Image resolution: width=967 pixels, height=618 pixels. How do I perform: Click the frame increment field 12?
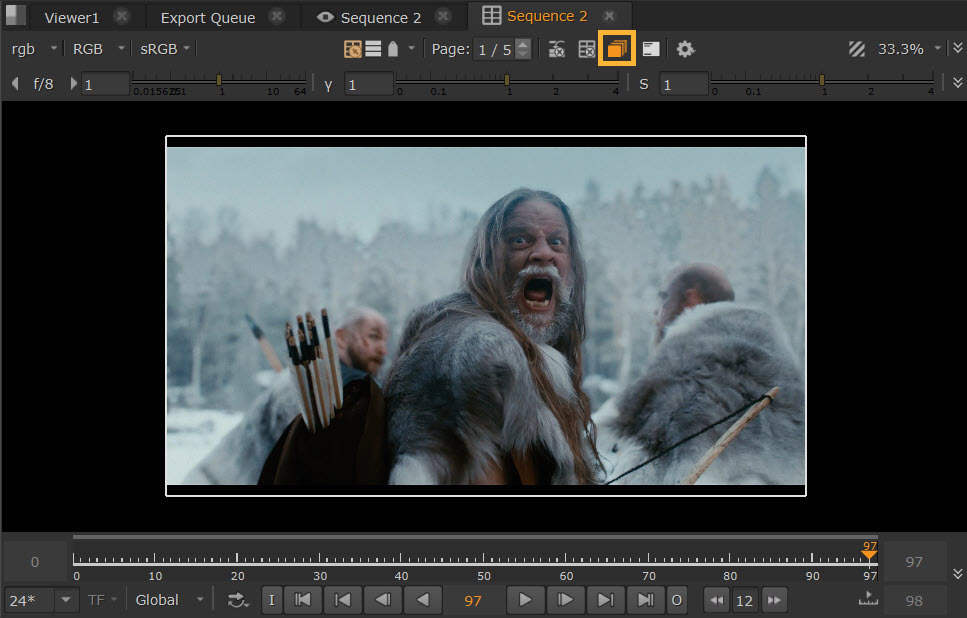[744, 601]
